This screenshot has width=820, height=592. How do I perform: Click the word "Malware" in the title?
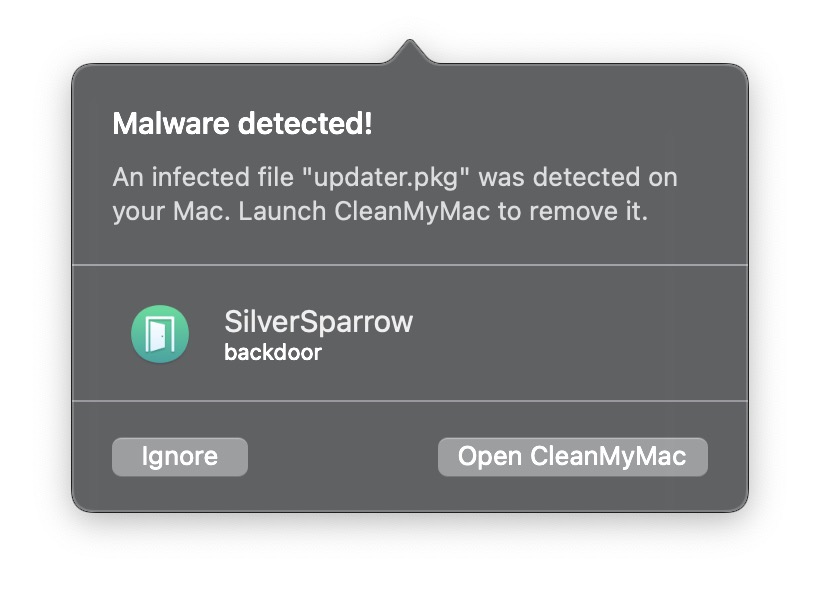(171, 124)
